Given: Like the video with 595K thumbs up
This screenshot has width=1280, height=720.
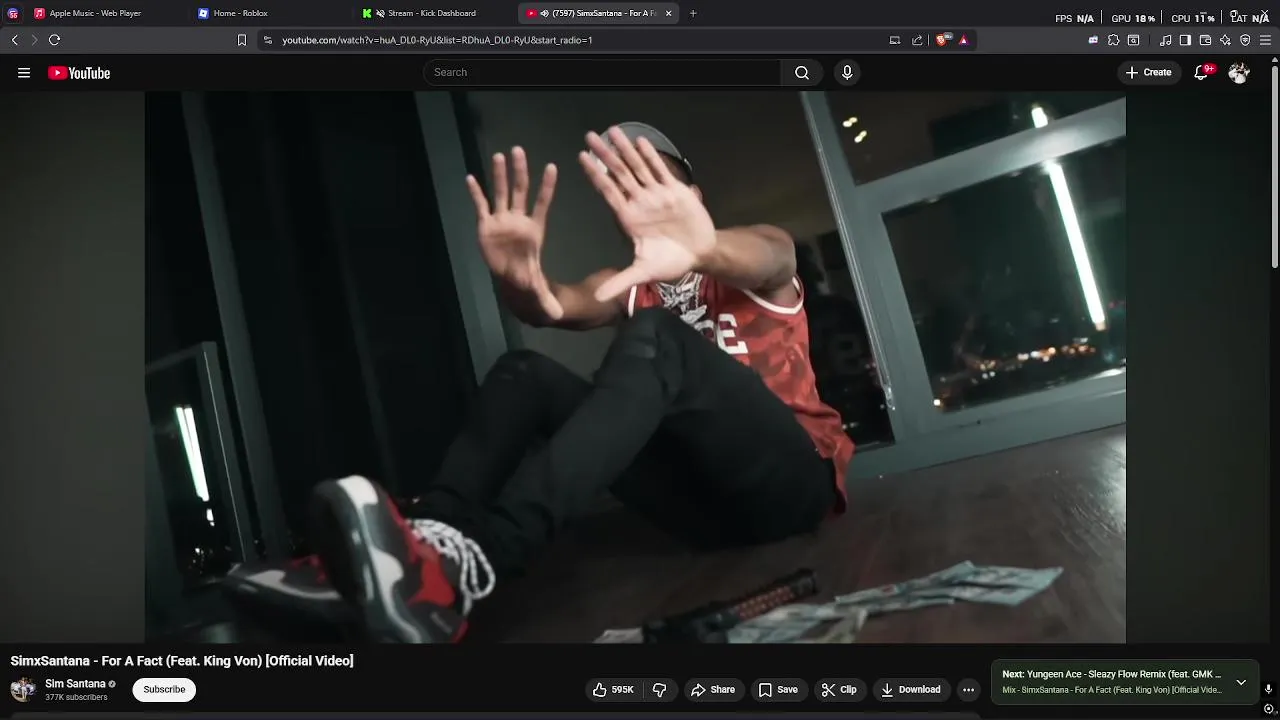Looking at the screenshot, I should 613,689.
